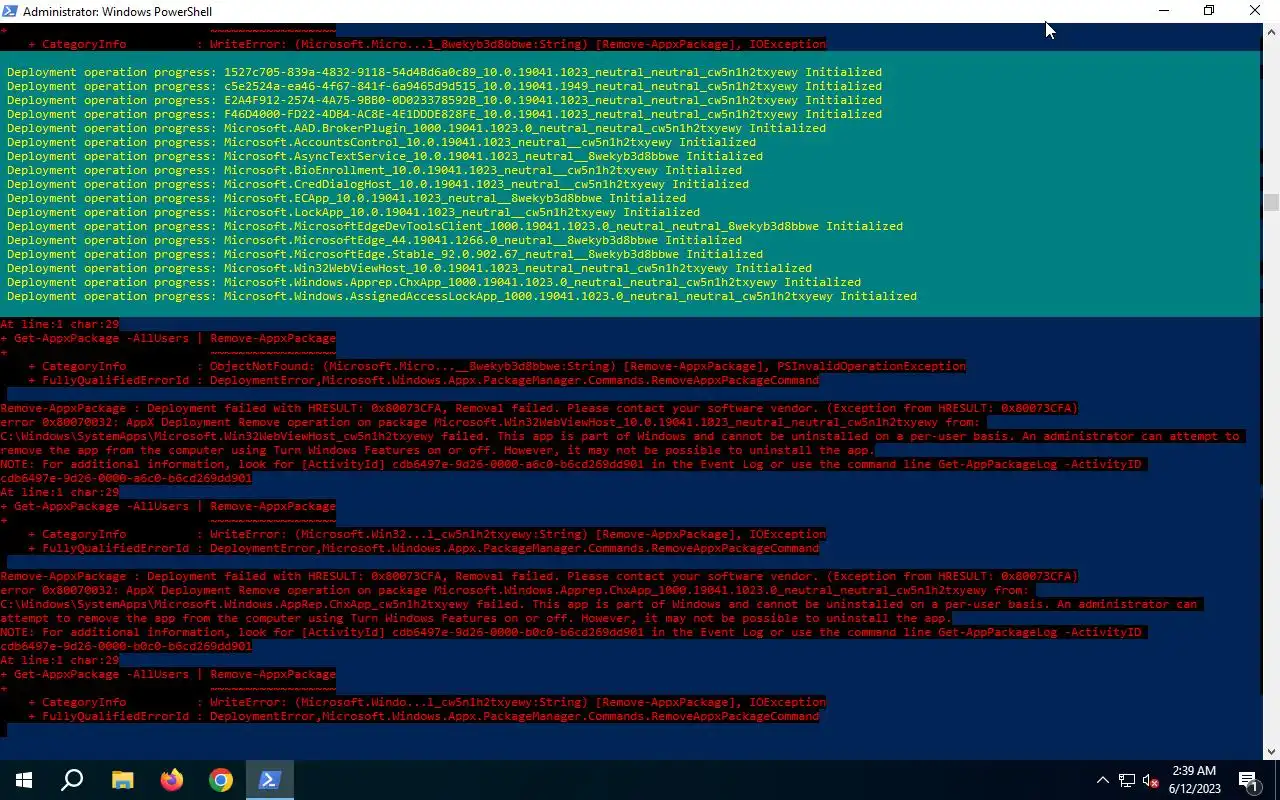
Task: Open the Action Center notifications icon
Action: [x=1249, y=780]
